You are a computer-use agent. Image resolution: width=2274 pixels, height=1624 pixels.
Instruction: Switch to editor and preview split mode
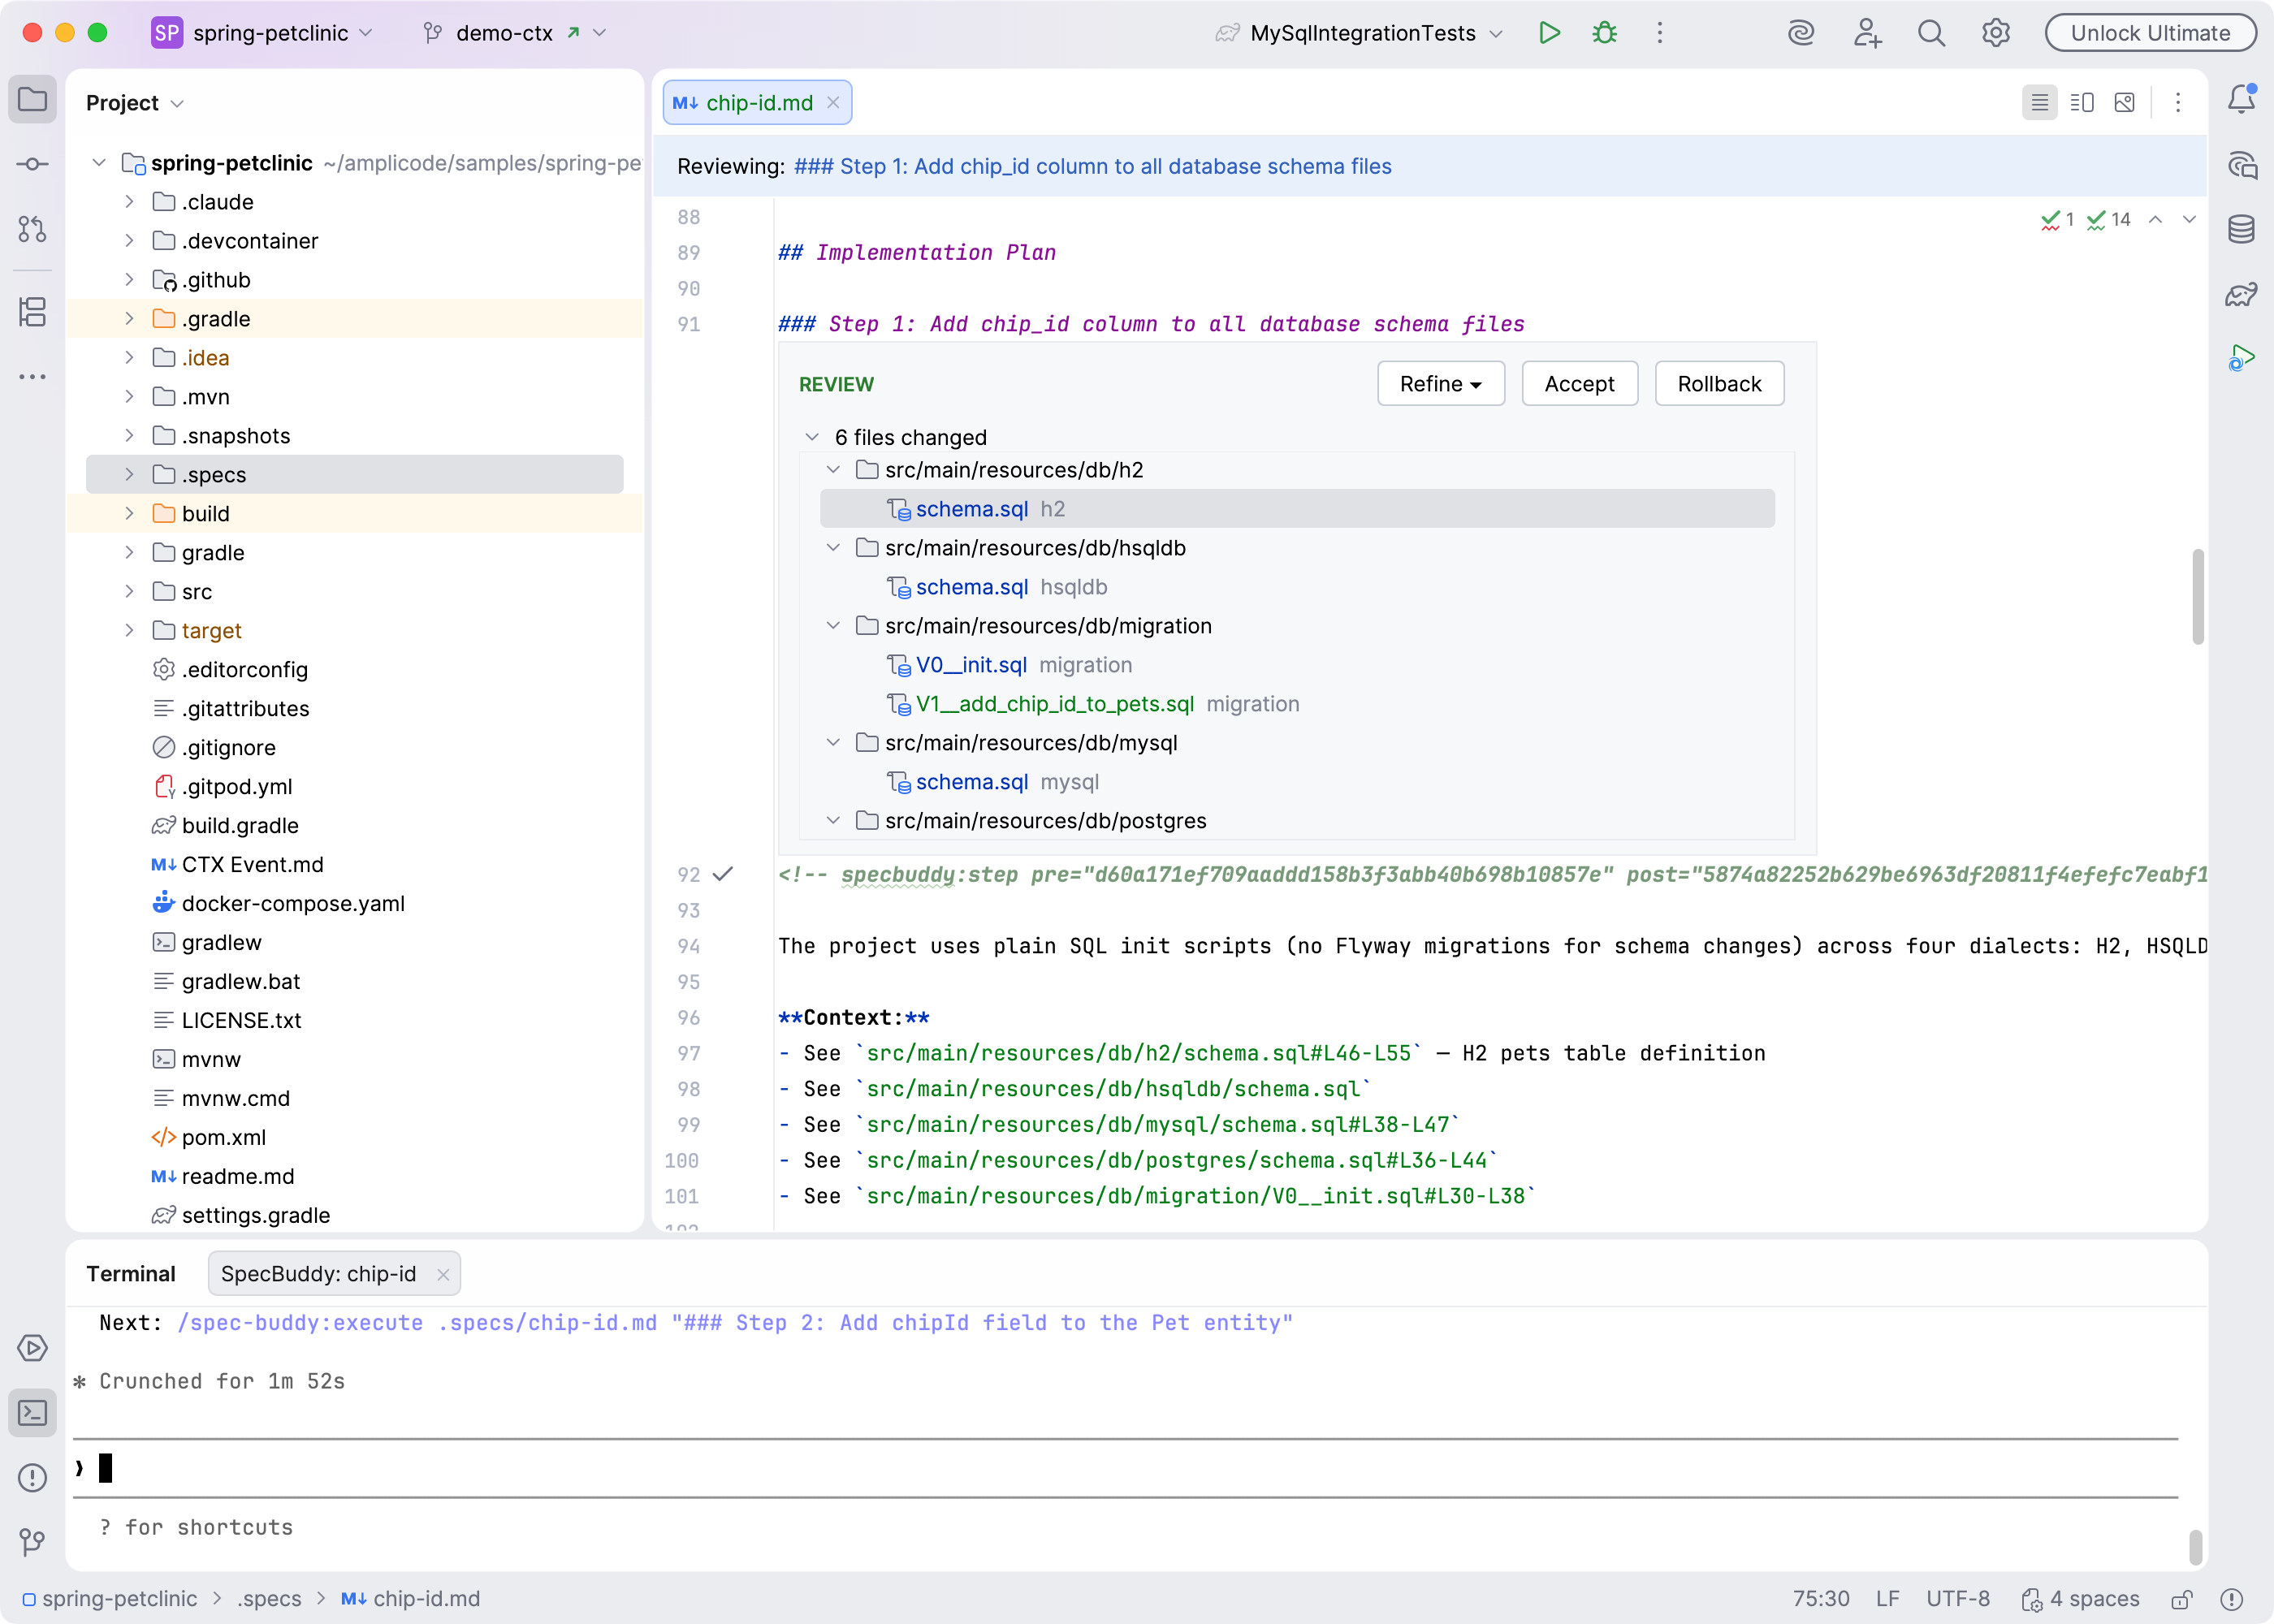coord(2082,103)
